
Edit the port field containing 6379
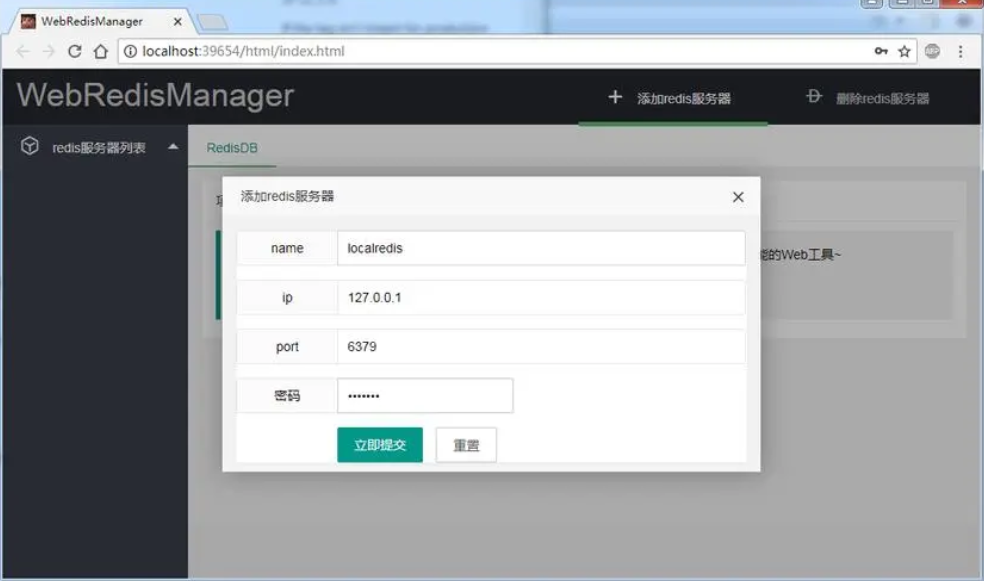[541, 346]
